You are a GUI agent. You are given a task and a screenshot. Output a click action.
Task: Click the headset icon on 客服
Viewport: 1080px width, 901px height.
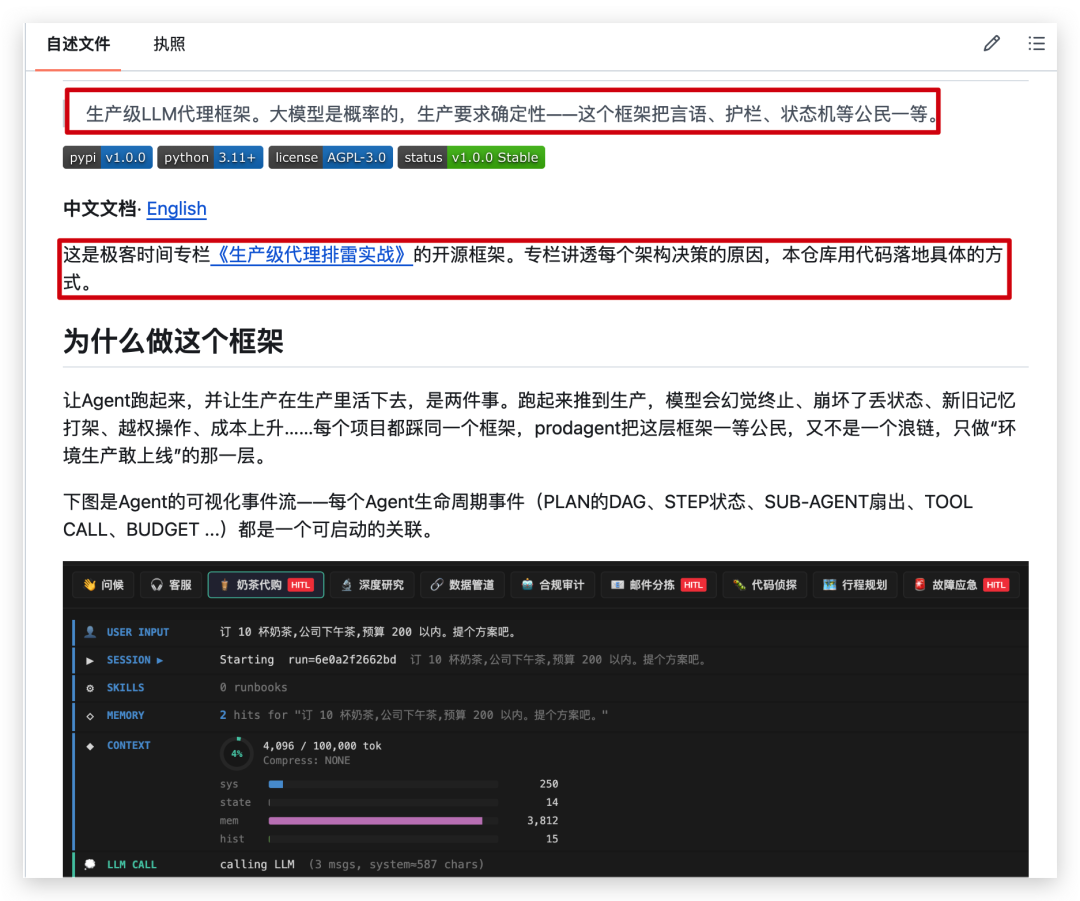coord(156,585)
